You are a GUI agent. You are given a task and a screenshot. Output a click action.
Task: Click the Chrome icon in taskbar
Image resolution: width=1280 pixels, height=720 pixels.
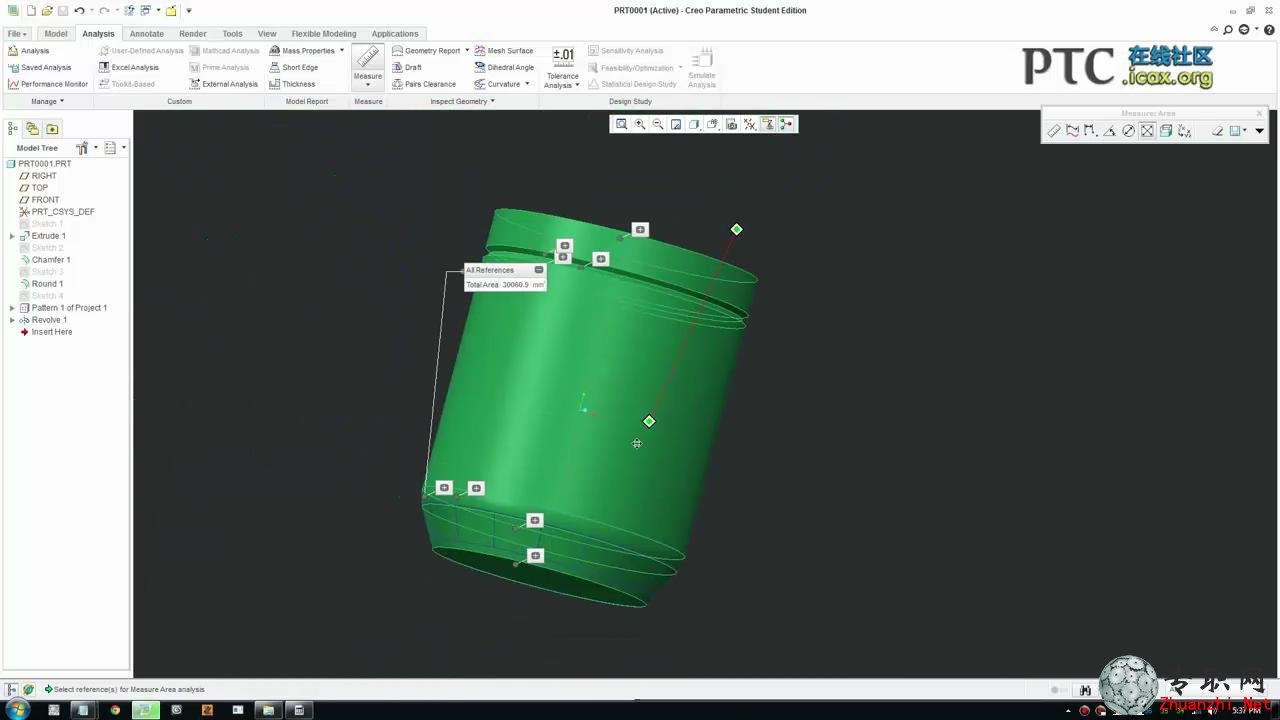pyautogui.click(x=115, y=710)
